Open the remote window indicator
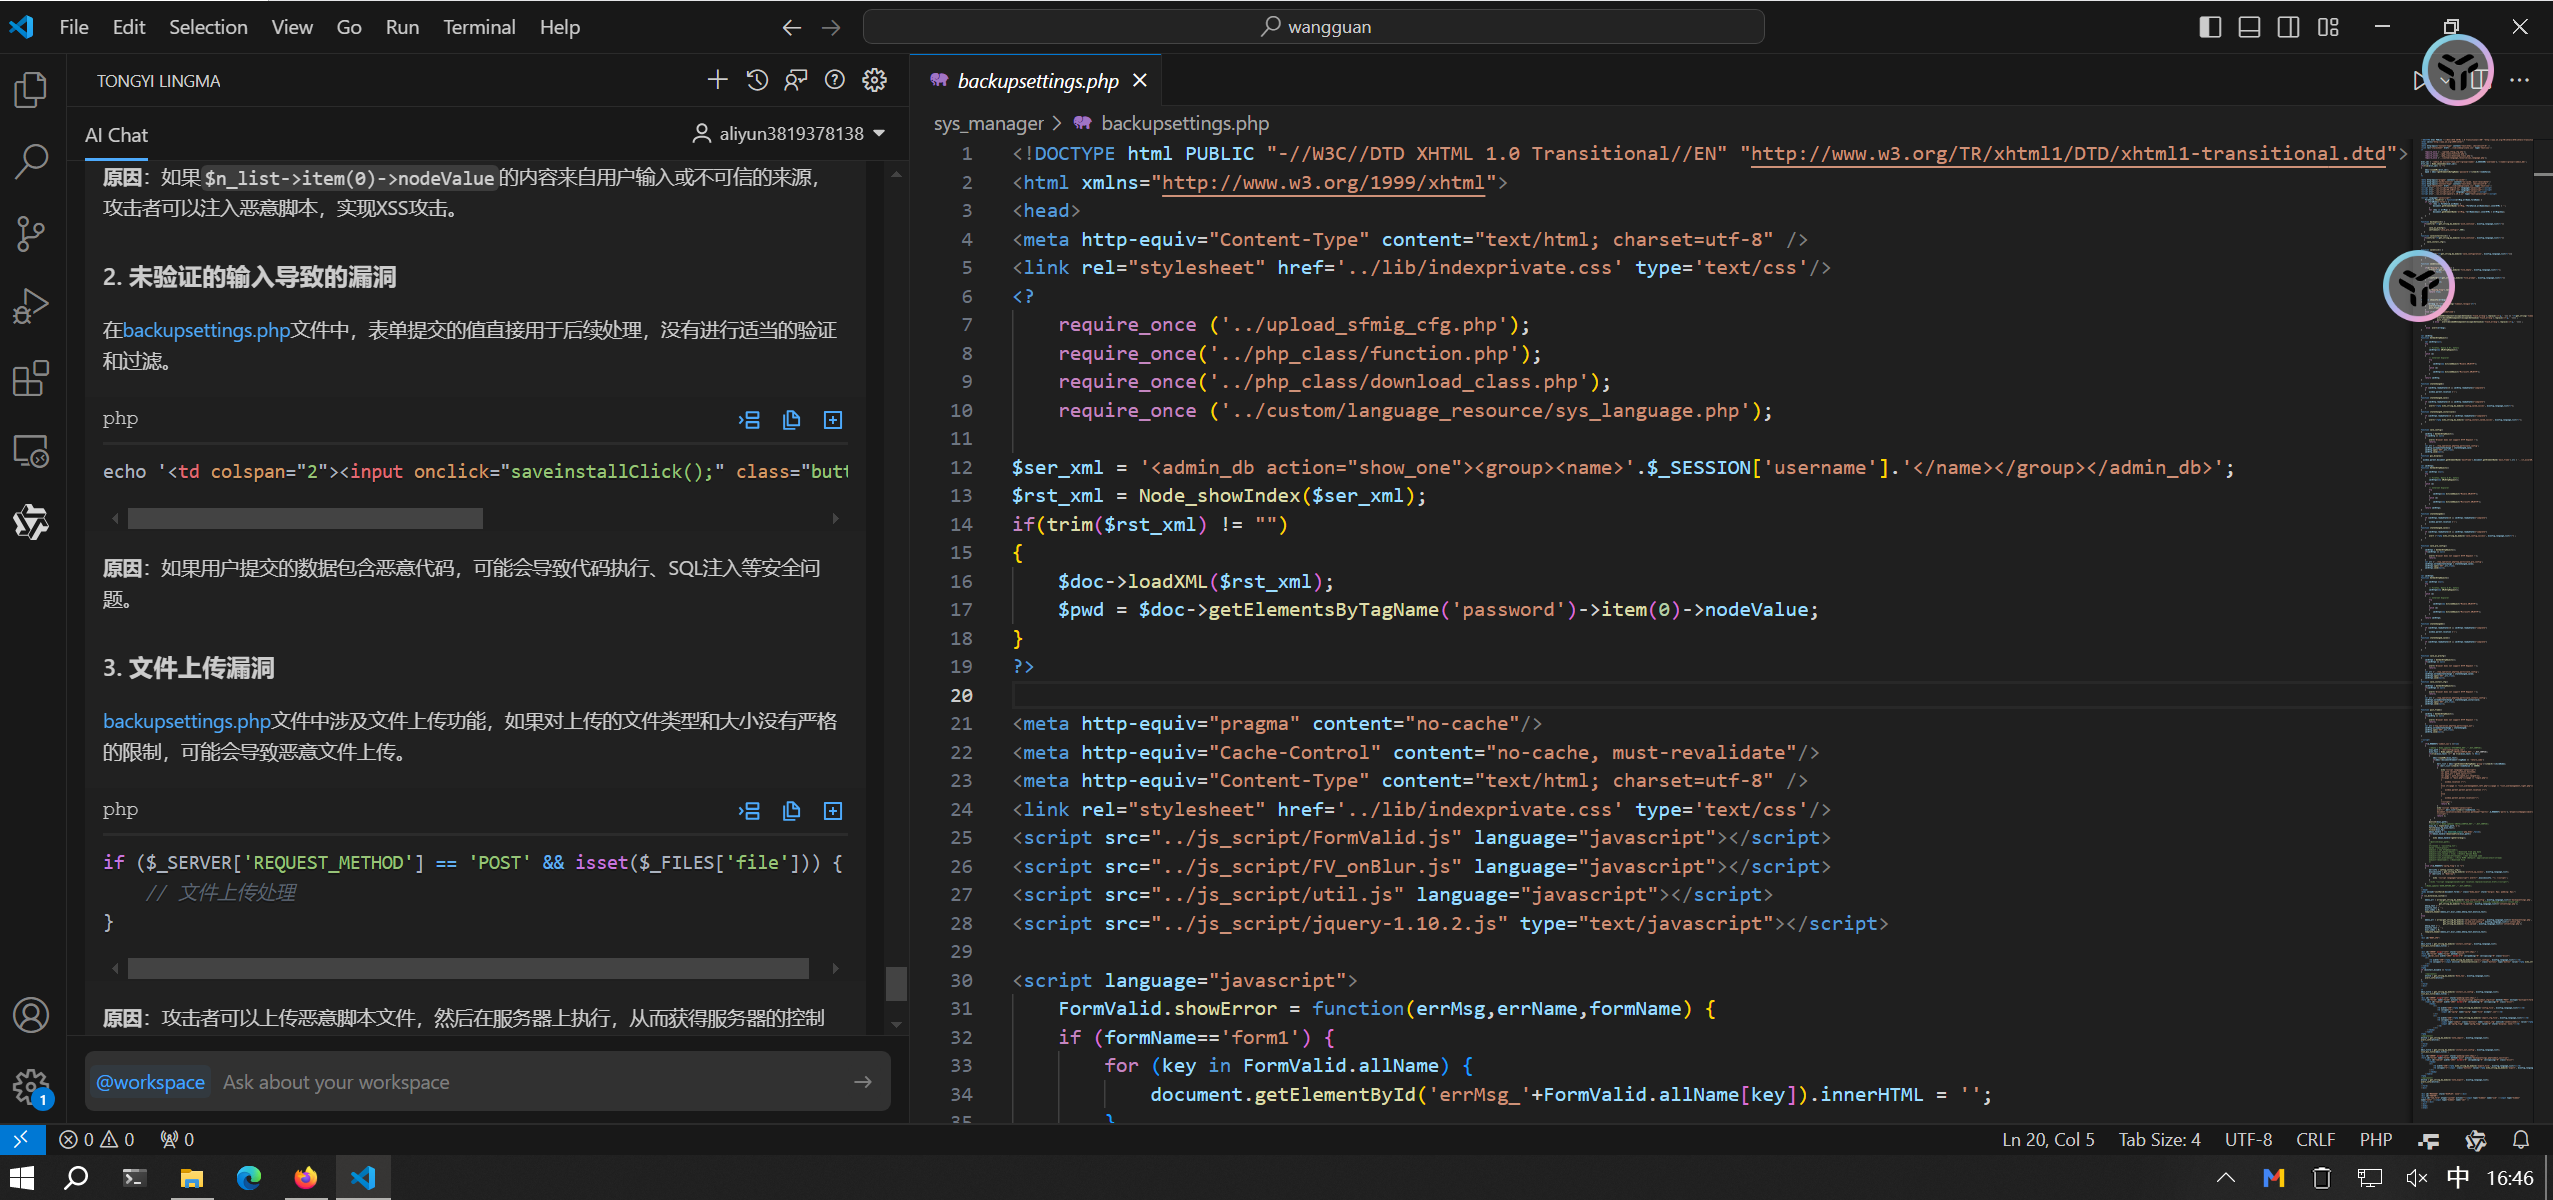 tap(22, 1139)
